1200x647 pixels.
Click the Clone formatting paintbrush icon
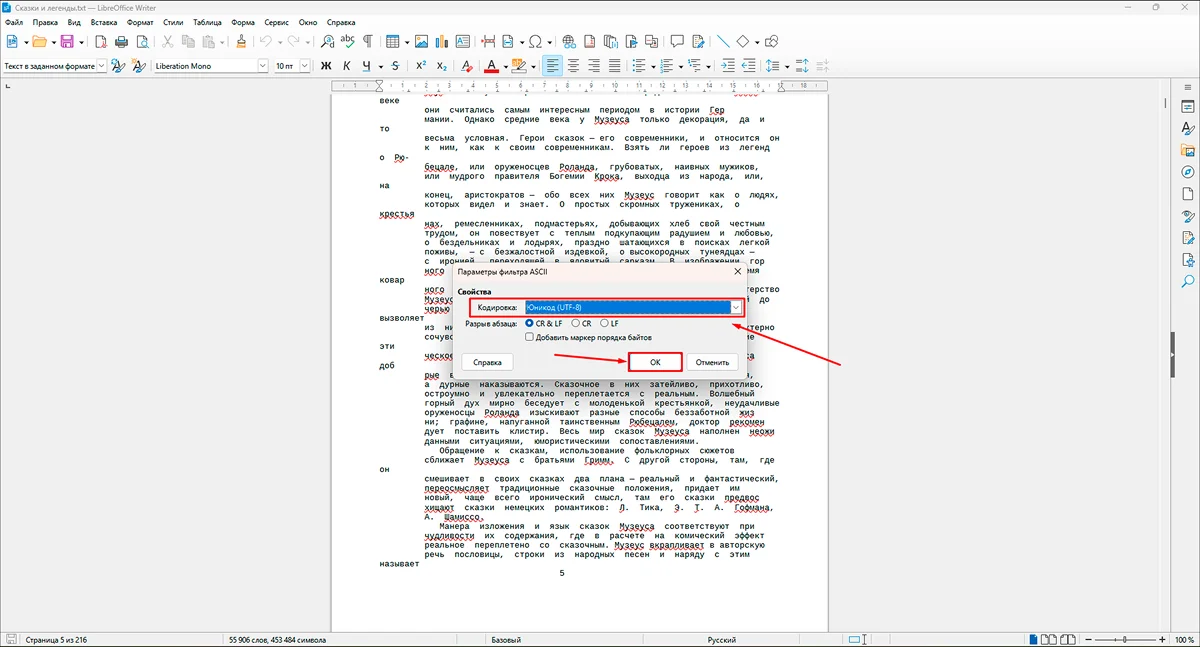pyautogui.click(x=241, y=42)
